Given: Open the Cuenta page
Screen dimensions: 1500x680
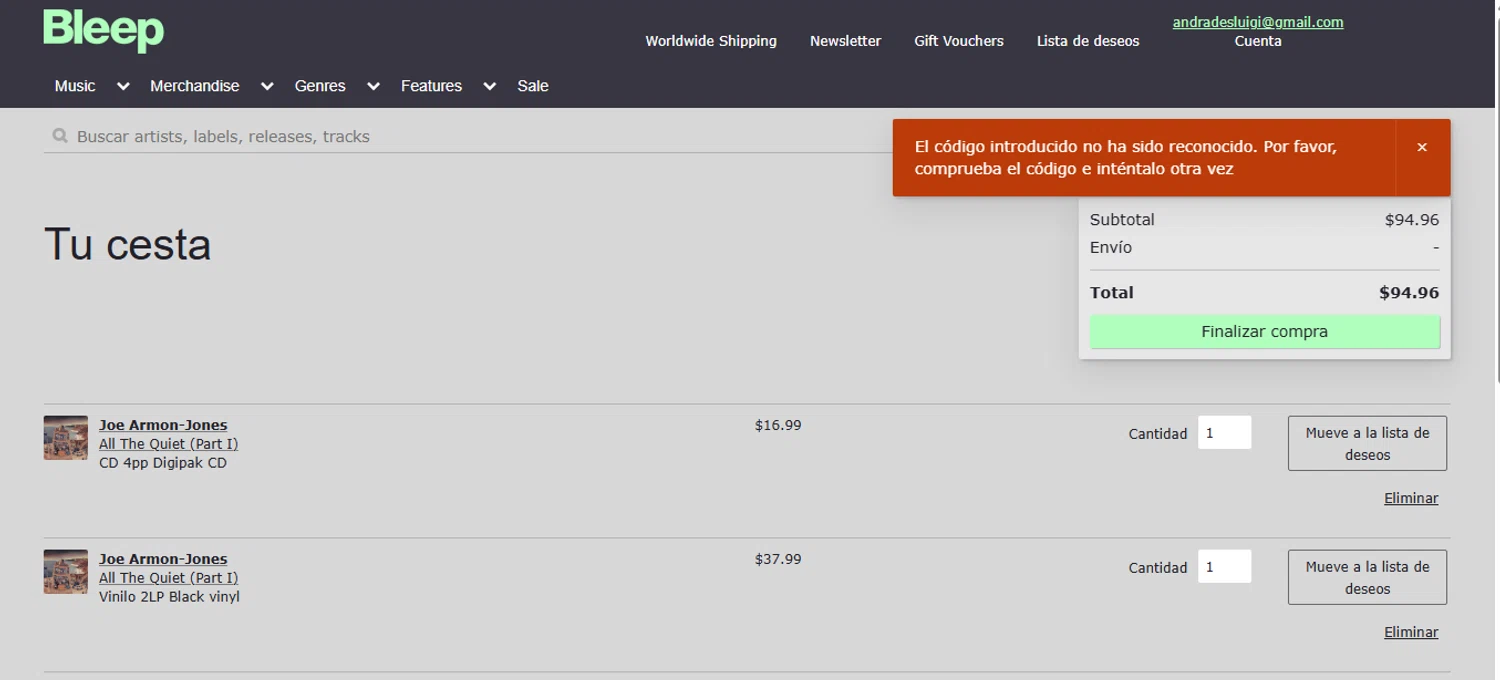Looking at the screenshot, I should coord(1258,41).
